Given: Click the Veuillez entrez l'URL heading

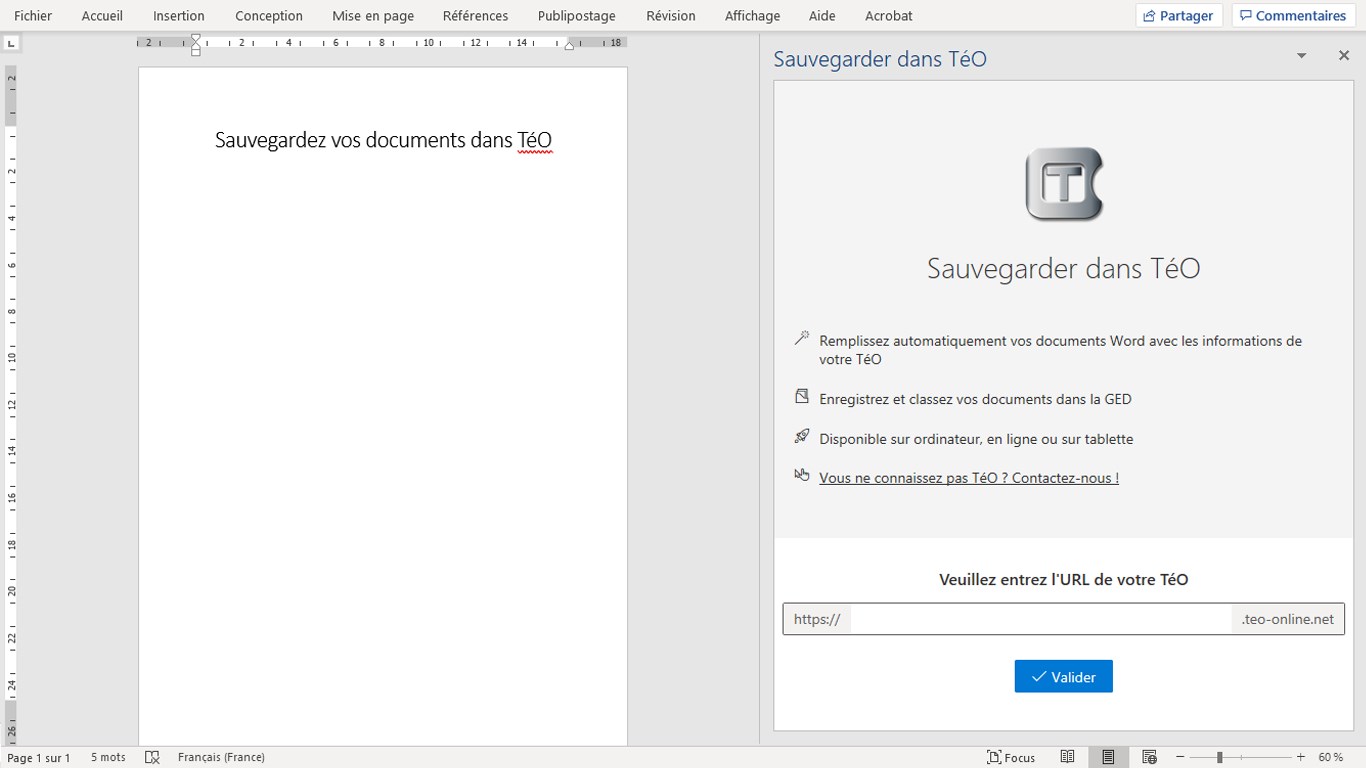Looking at the screenshot, I should click(1063, 580).
